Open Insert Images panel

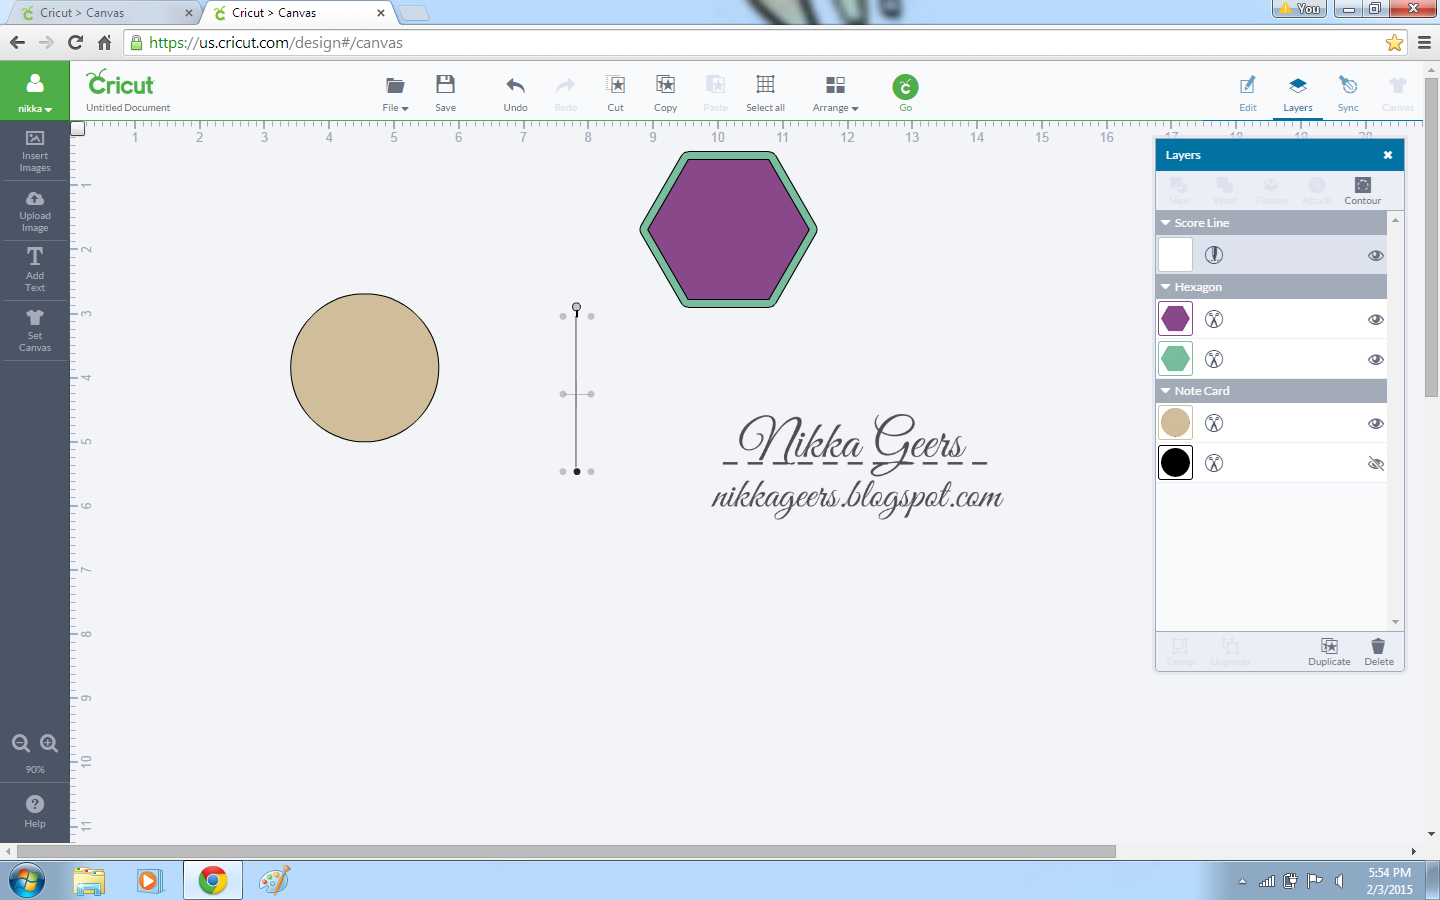coord(35,152)
